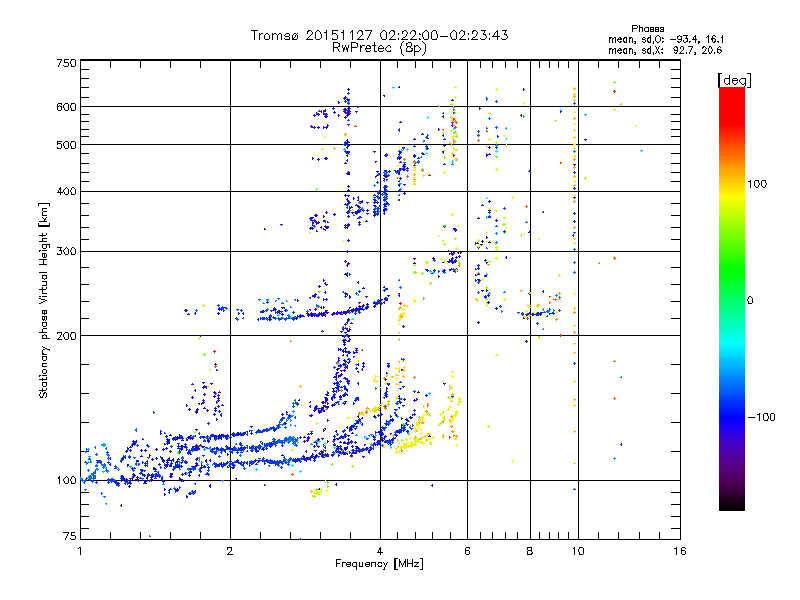Click the y-axis tick label '750'
The width and height of the screenshot is (800, 600).
66,63
